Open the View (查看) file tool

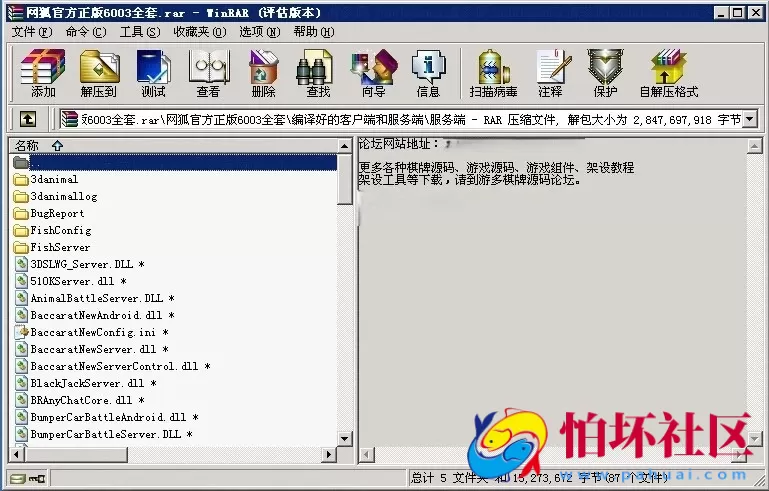[208, 73]
